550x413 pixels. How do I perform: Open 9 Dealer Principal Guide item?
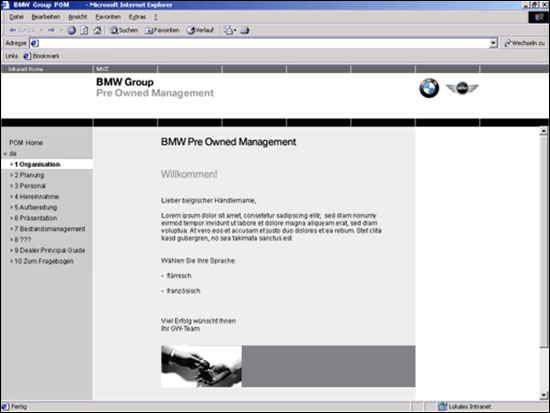click(x=49, y=251)
